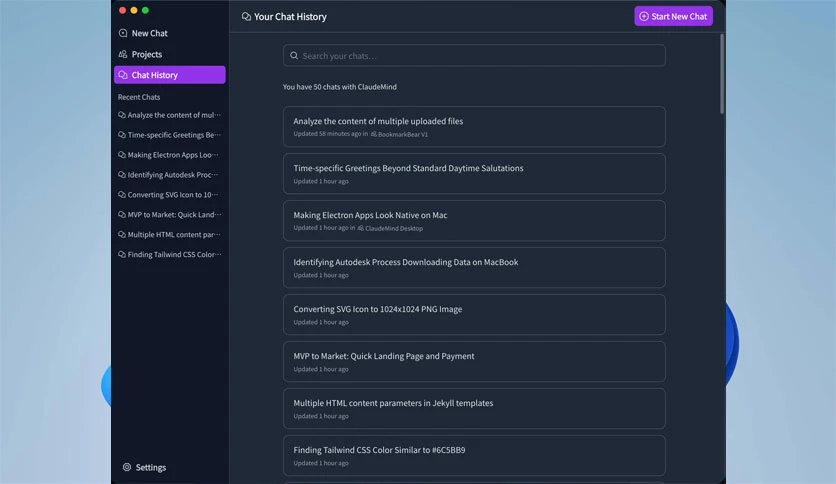Click the BookmarkBear V1 project icon

click(x=374, y=134)
